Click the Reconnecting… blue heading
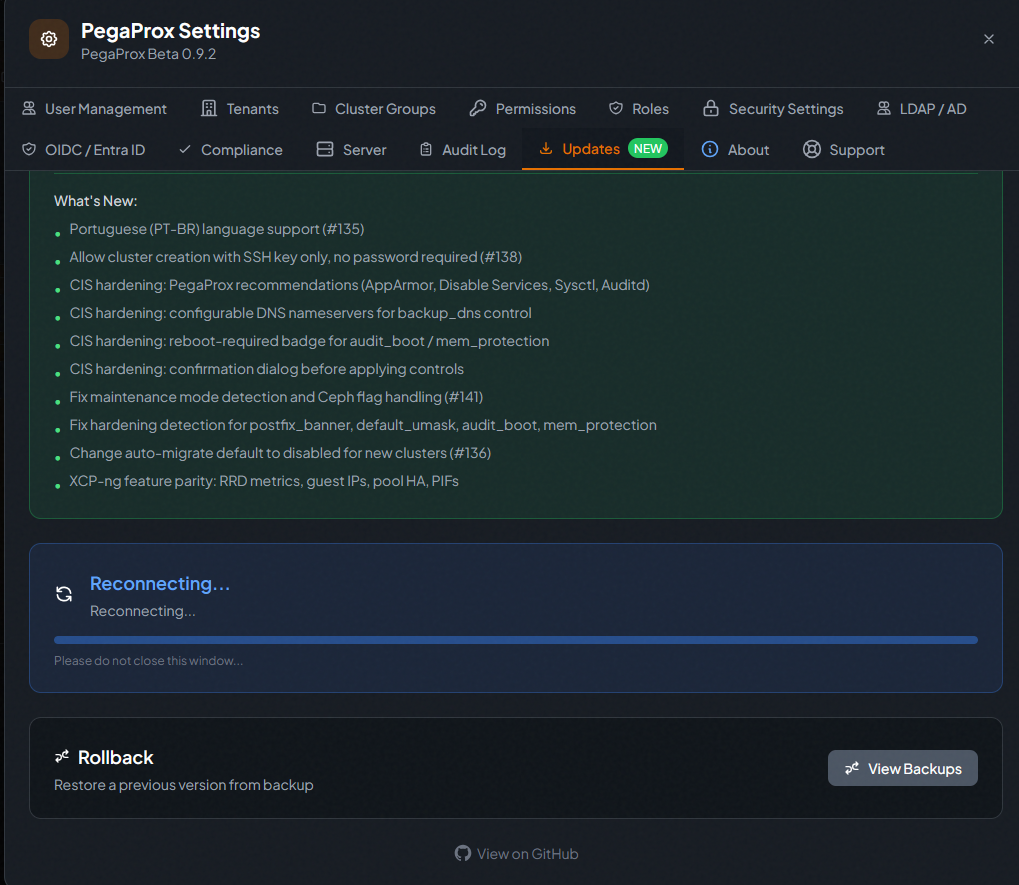Viewport: 1019px width, 885px height. tap(160, 584)
